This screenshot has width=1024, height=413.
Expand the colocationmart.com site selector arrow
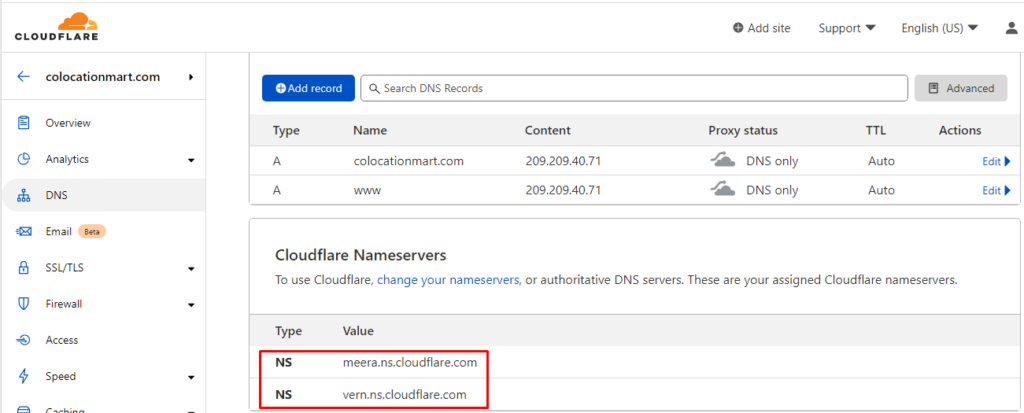point(191,77)
